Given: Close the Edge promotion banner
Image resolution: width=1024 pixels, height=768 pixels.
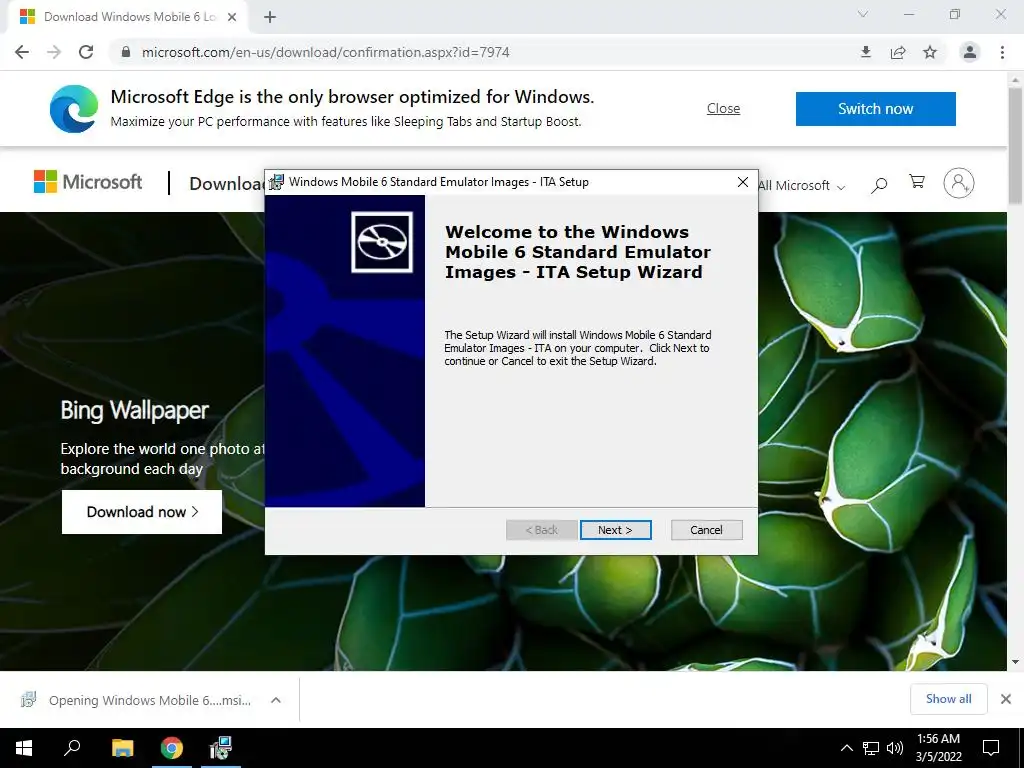Looking at the screenshot, I should 723,108.
